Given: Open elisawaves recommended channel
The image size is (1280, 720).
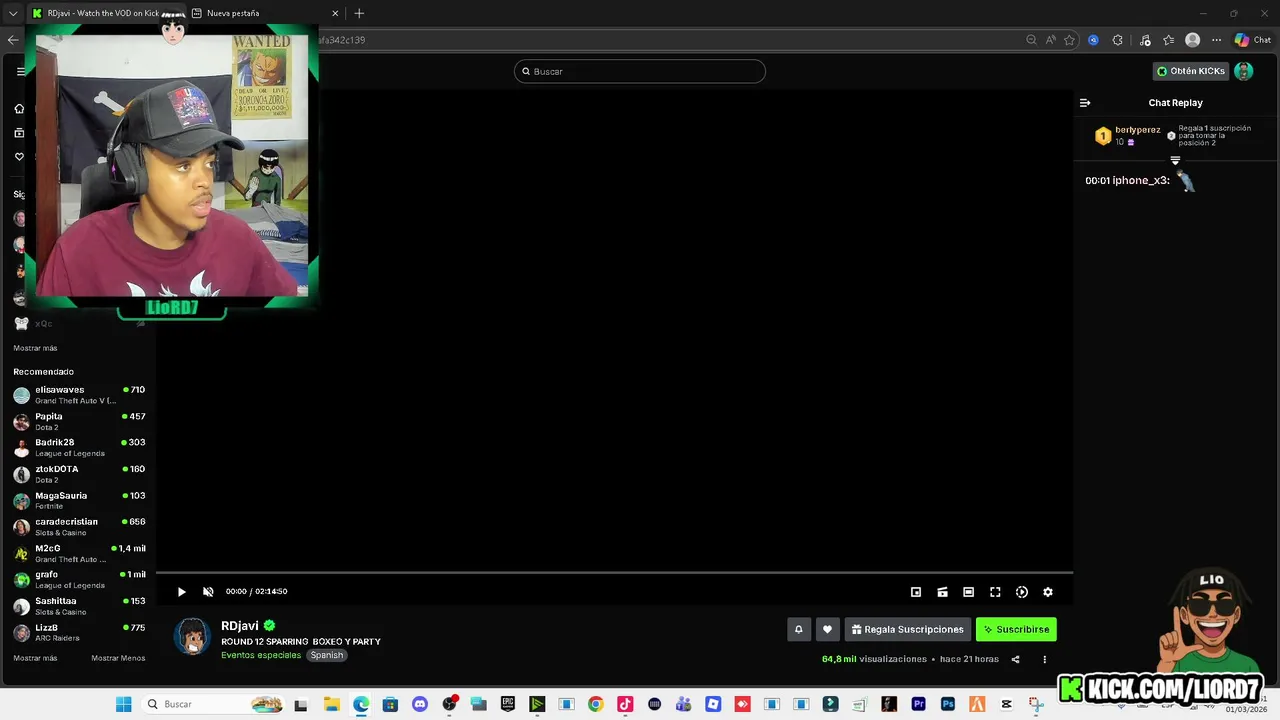Looking at the screenshot, I should click(79, 395).
